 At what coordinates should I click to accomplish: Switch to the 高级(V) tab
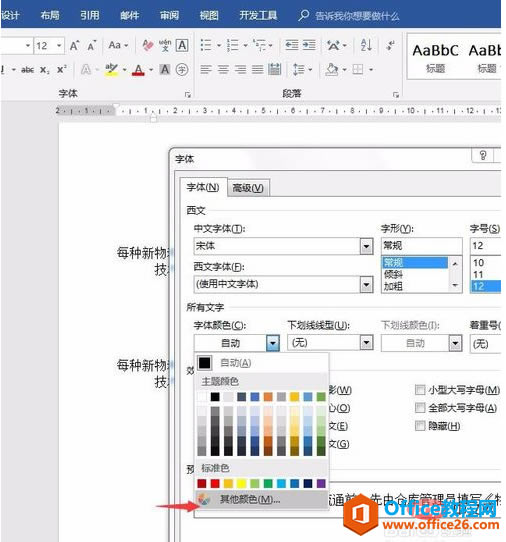tap(248, 188)
